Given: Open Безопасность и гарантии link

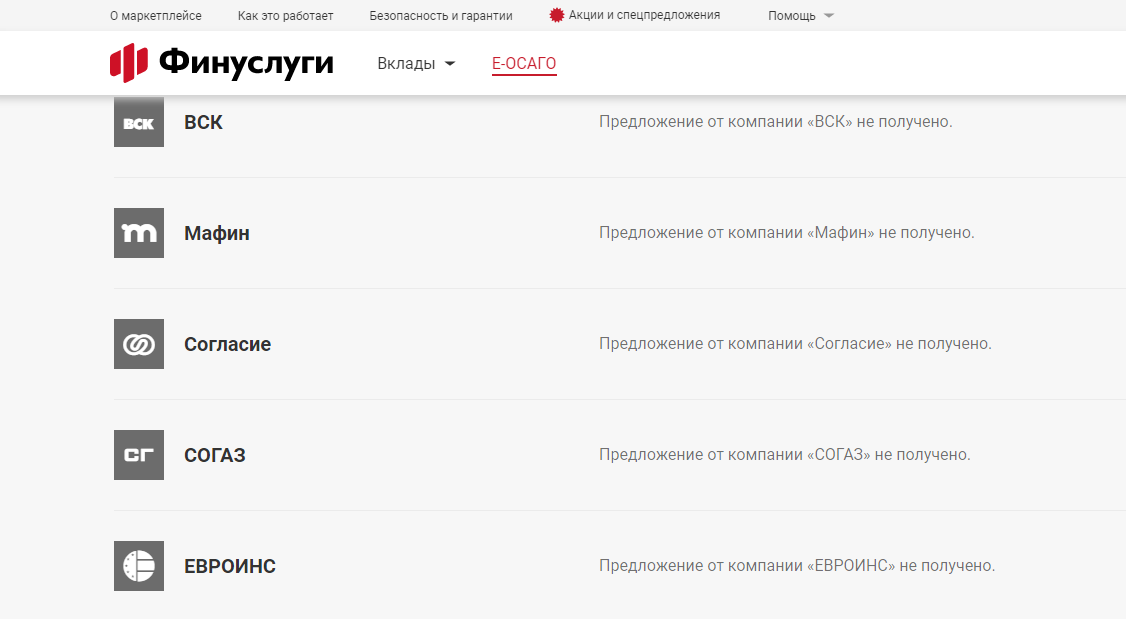Looking at the screenshot, I should pyautogui.click(x=441, y=16).
